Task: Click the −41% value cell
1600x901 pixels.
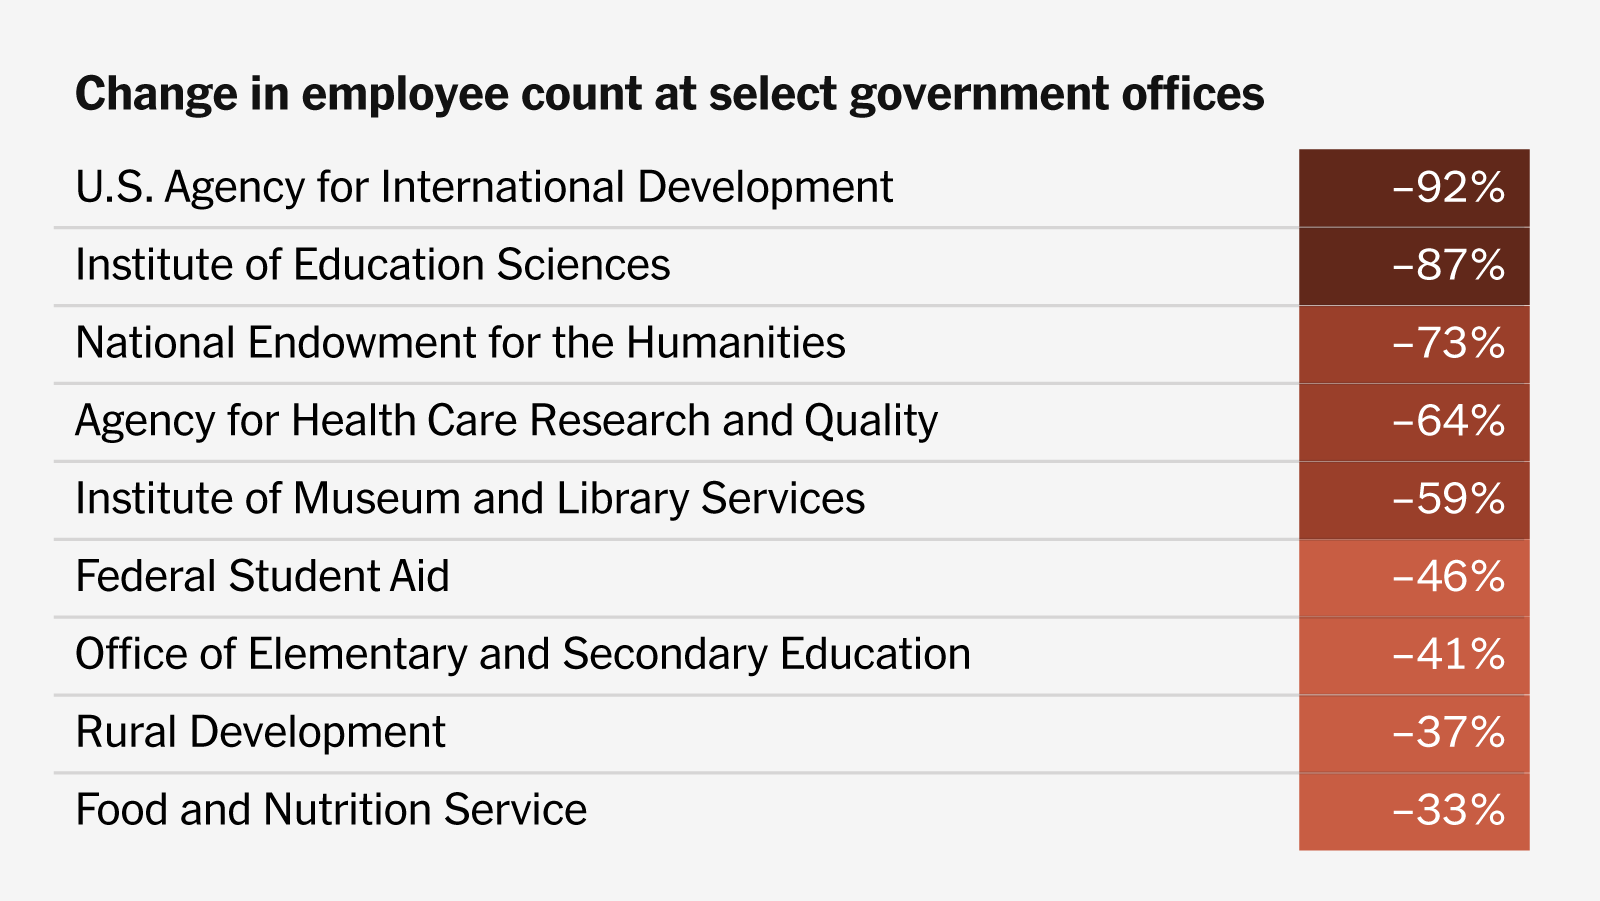Action: click(x=1414, y=655)
